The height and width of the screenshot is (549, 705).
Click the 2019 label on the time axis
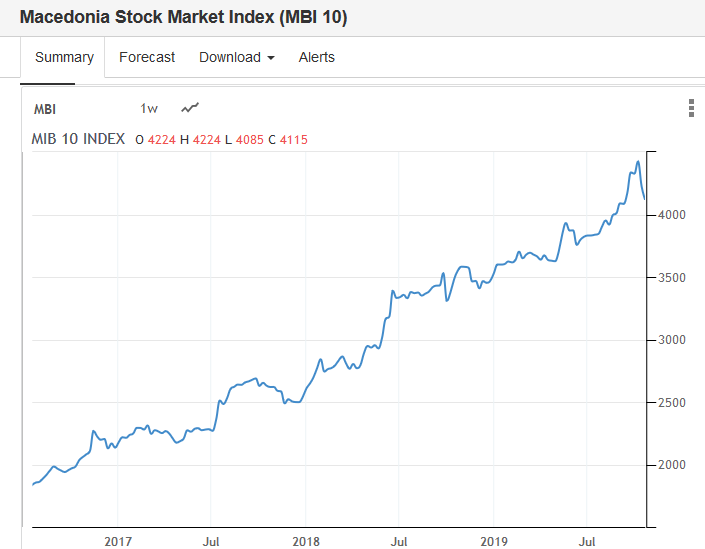[x=494, y=541]
